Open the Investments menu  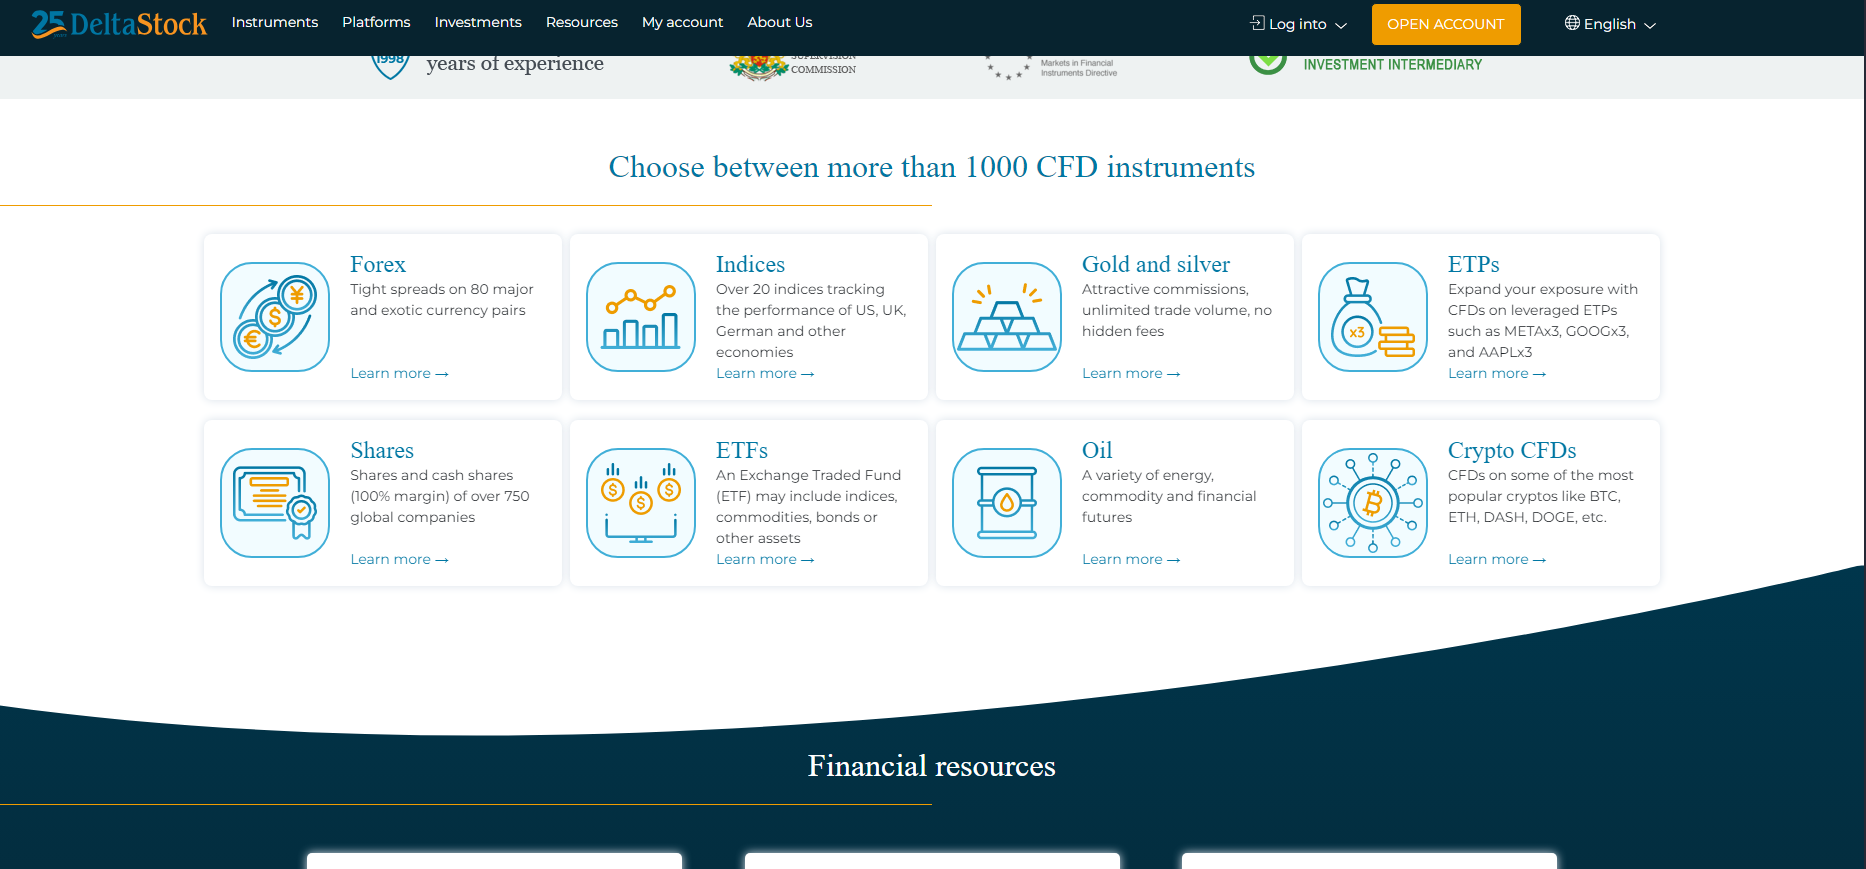(x=478, y=22)
